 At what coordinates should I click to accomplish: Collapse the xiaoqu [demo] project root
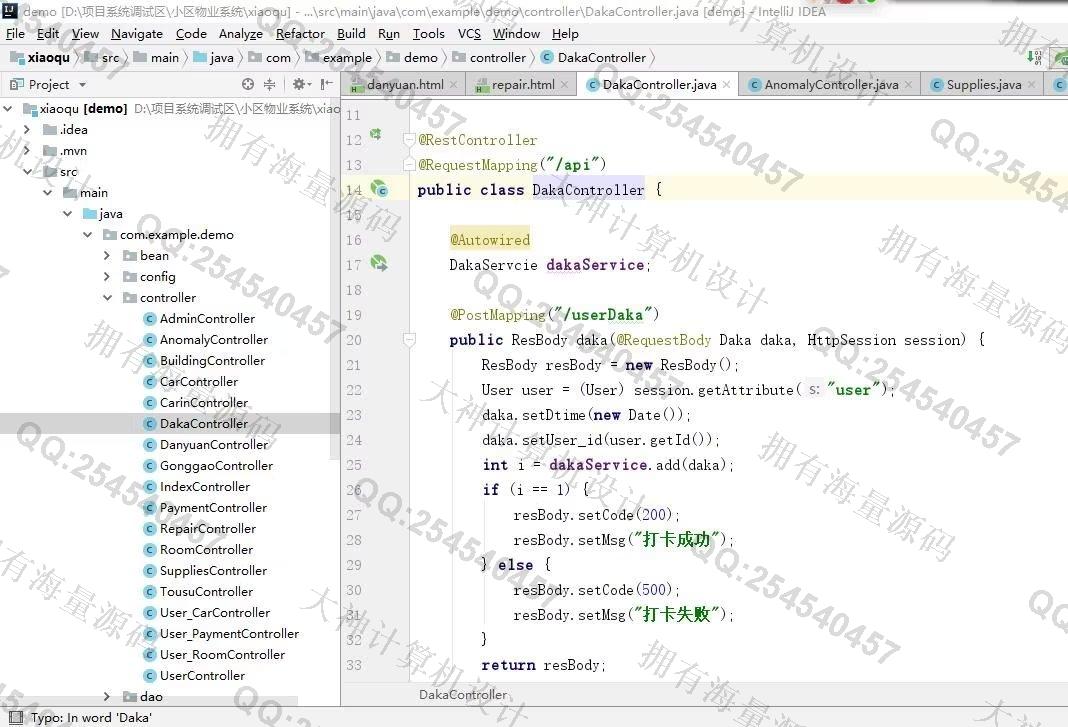point(8,108)
